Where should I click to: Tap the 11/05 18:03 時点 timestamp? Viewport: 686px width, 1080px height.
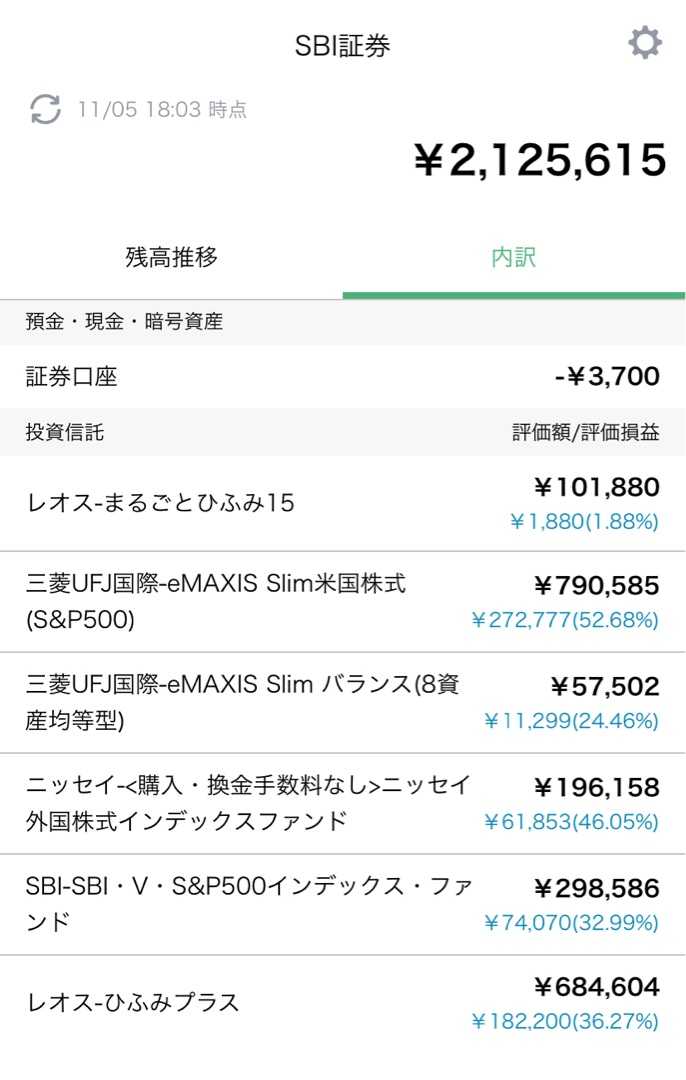(x=162, y=110)
